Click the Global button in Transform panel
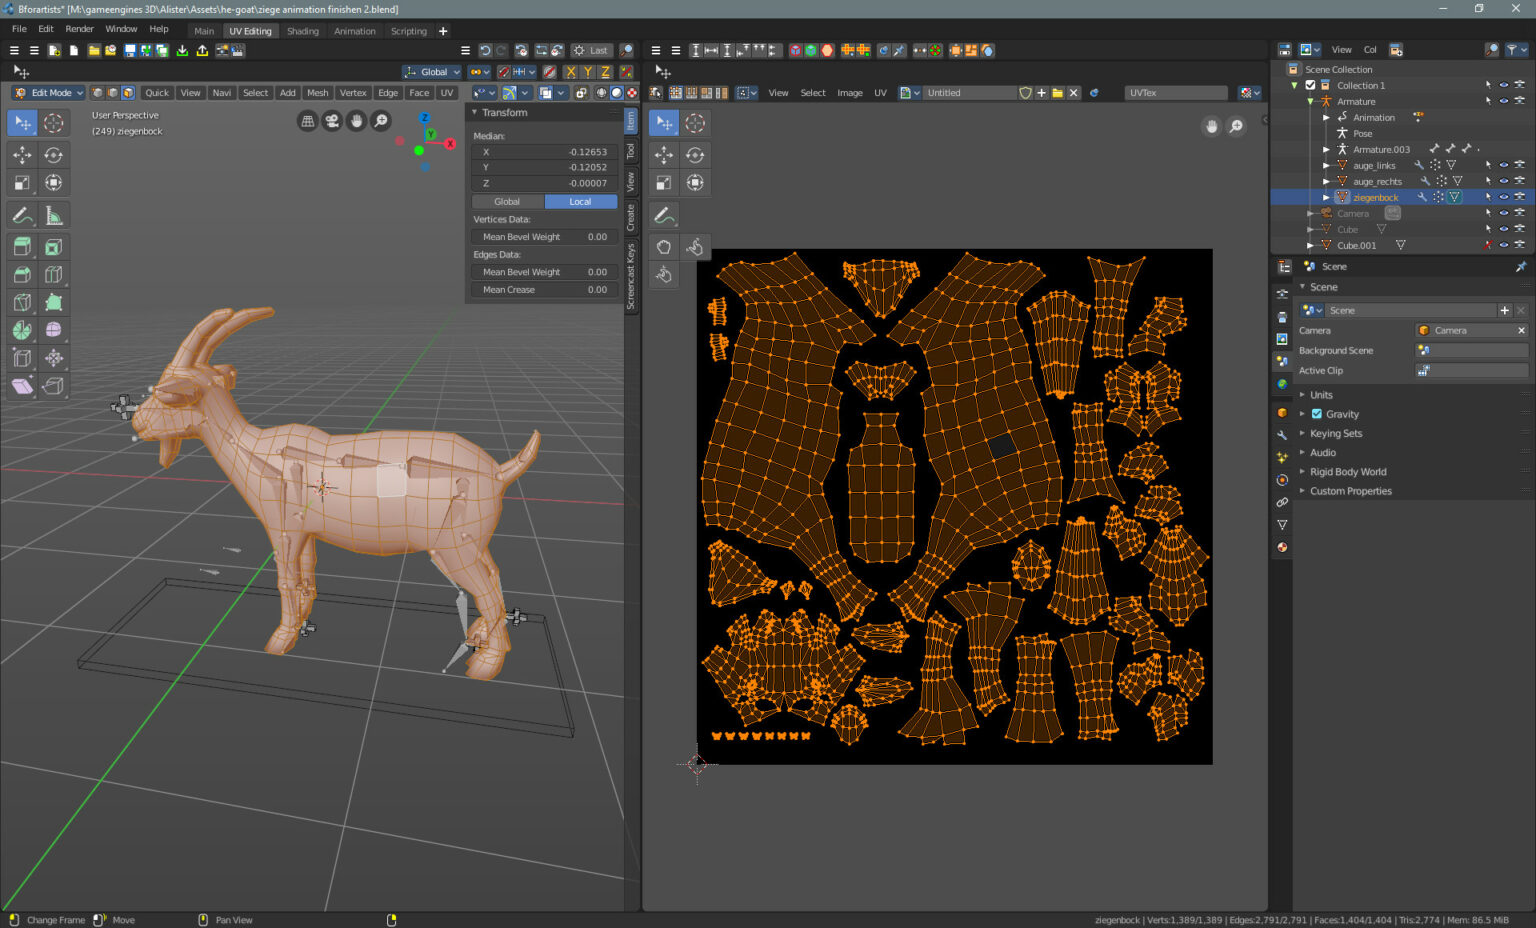The width and height of the screenshot is (1536, 928). pos(507,202)
